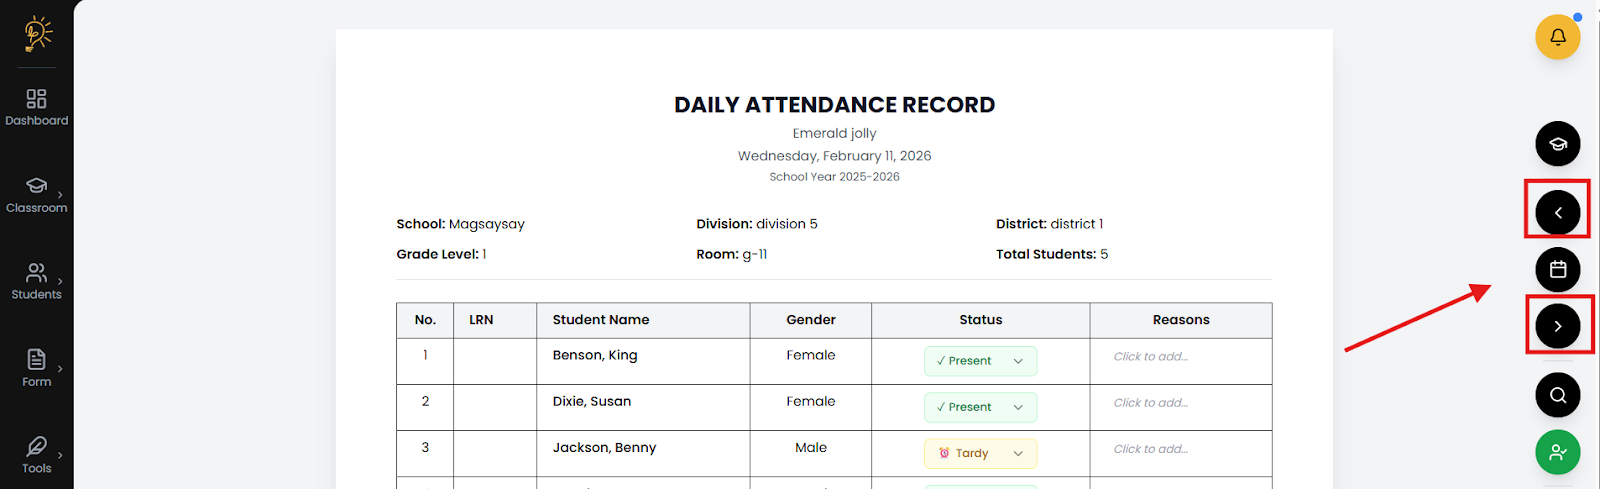This screenshot has height=489, width=1600.
Task: Open status dropdown for Dixie, Susan
Action: pos(980,407)
